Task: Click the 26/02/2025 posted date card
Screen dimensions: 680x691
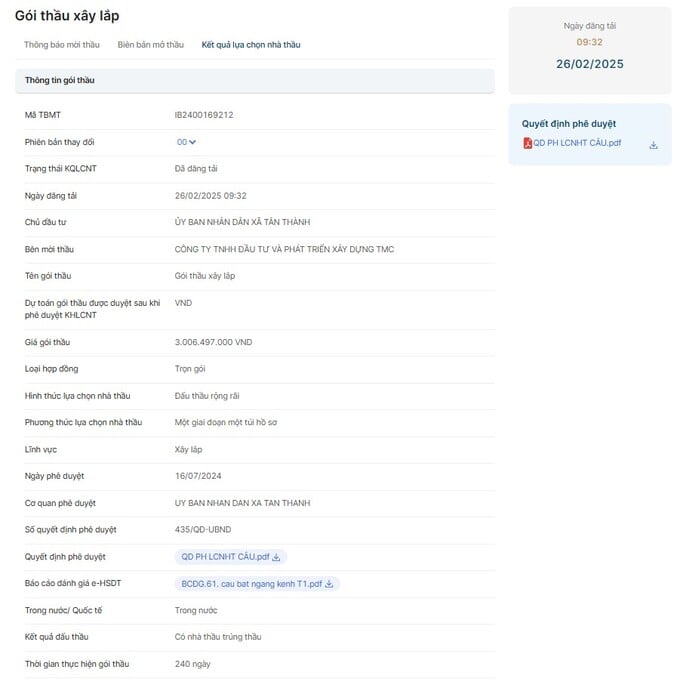Action: [x=590, y=50]
